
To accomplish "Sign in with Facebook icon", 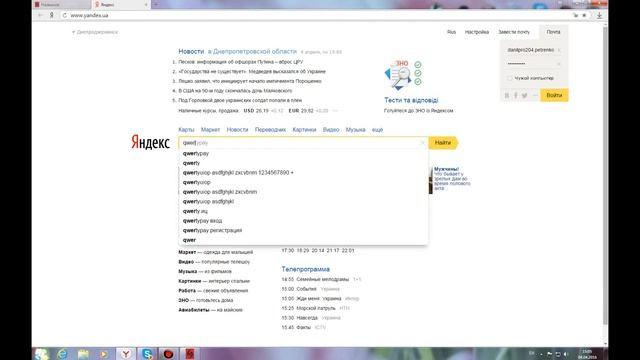I will pyautogui.click(x=516, y=96).
